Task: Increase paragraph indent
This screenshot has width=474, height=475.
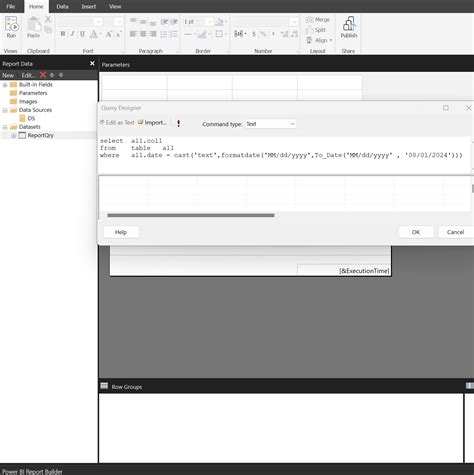Action: [174, 22]
